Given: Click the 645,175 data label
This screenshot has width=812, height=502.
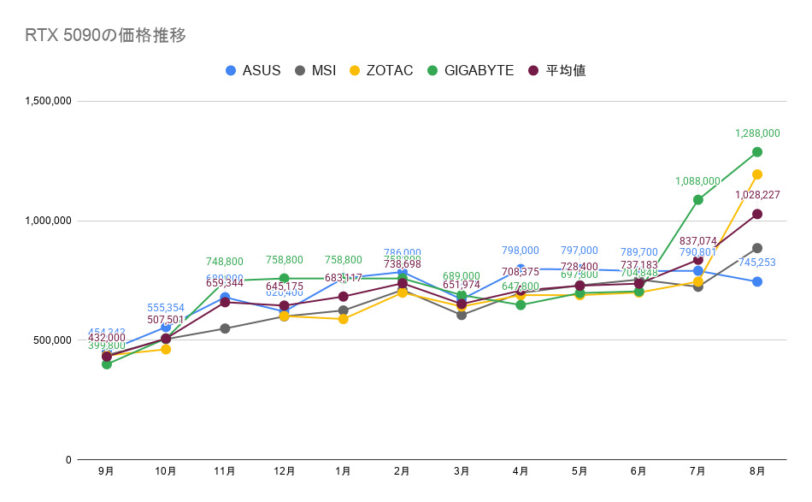Looking at the screenshot, I should pos(284,286).
